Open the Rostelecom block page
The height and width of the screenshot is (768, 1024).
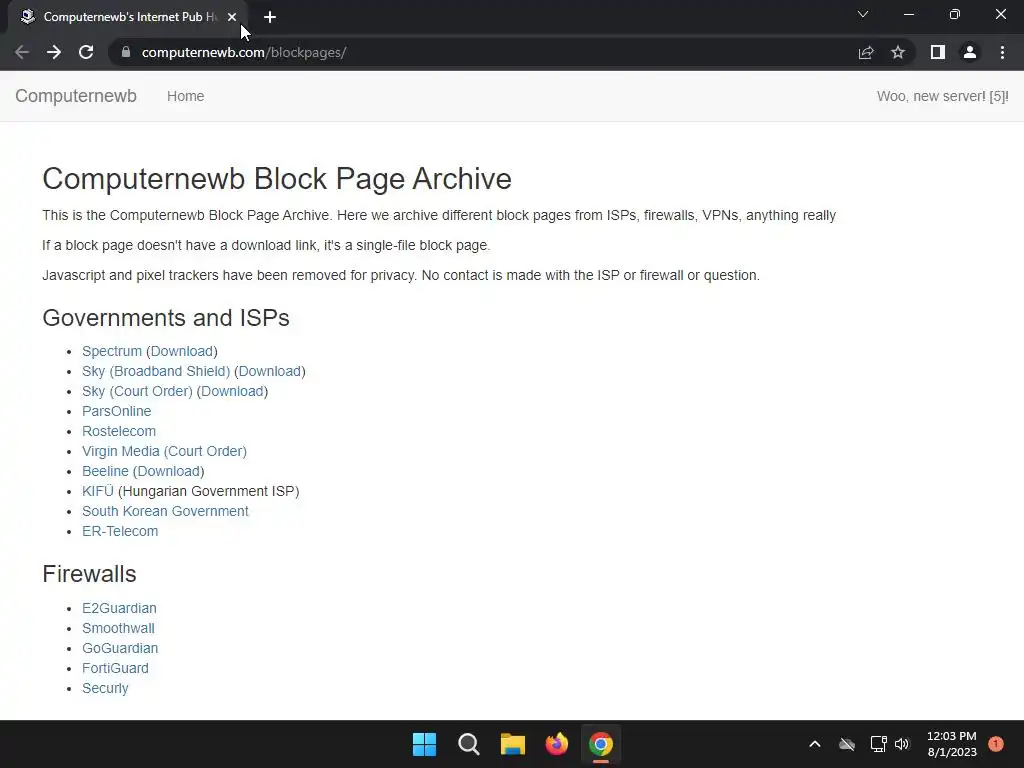click(x=119, y=431)
